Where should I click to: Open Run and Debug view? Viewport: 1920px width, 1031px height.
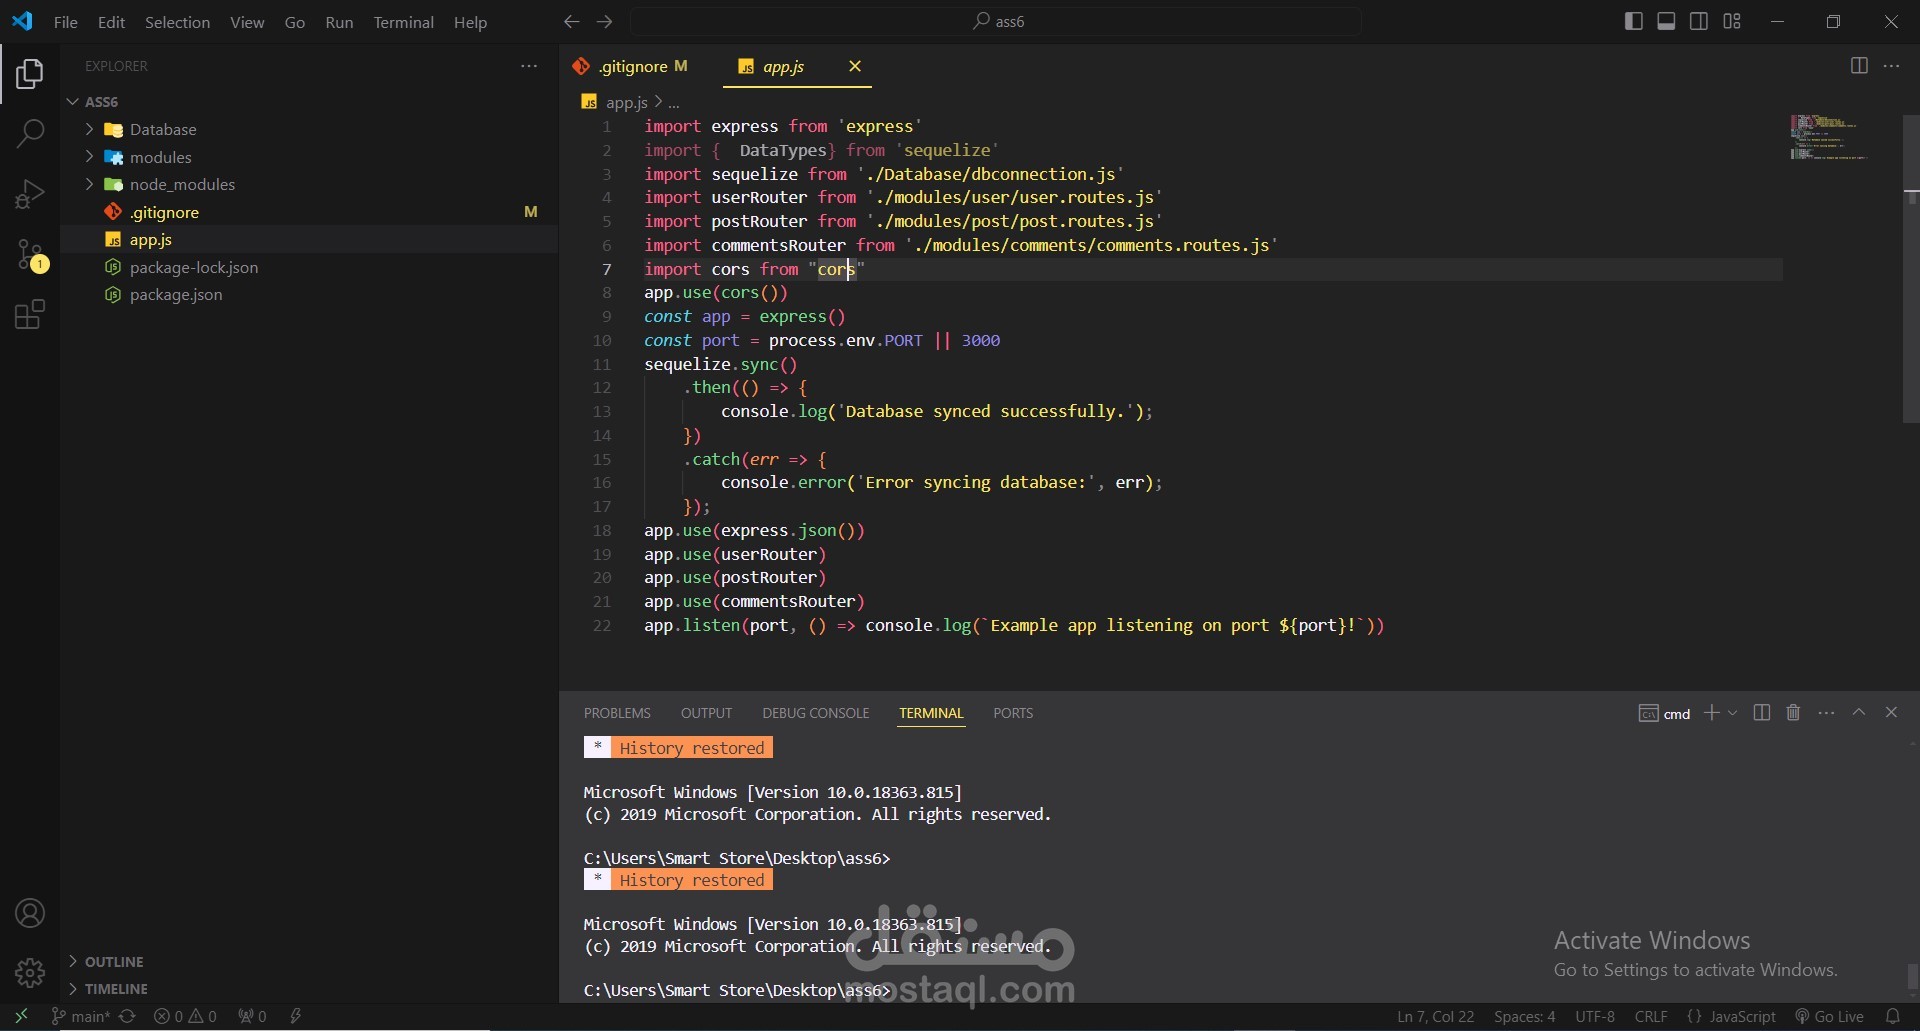pos(30,194)
